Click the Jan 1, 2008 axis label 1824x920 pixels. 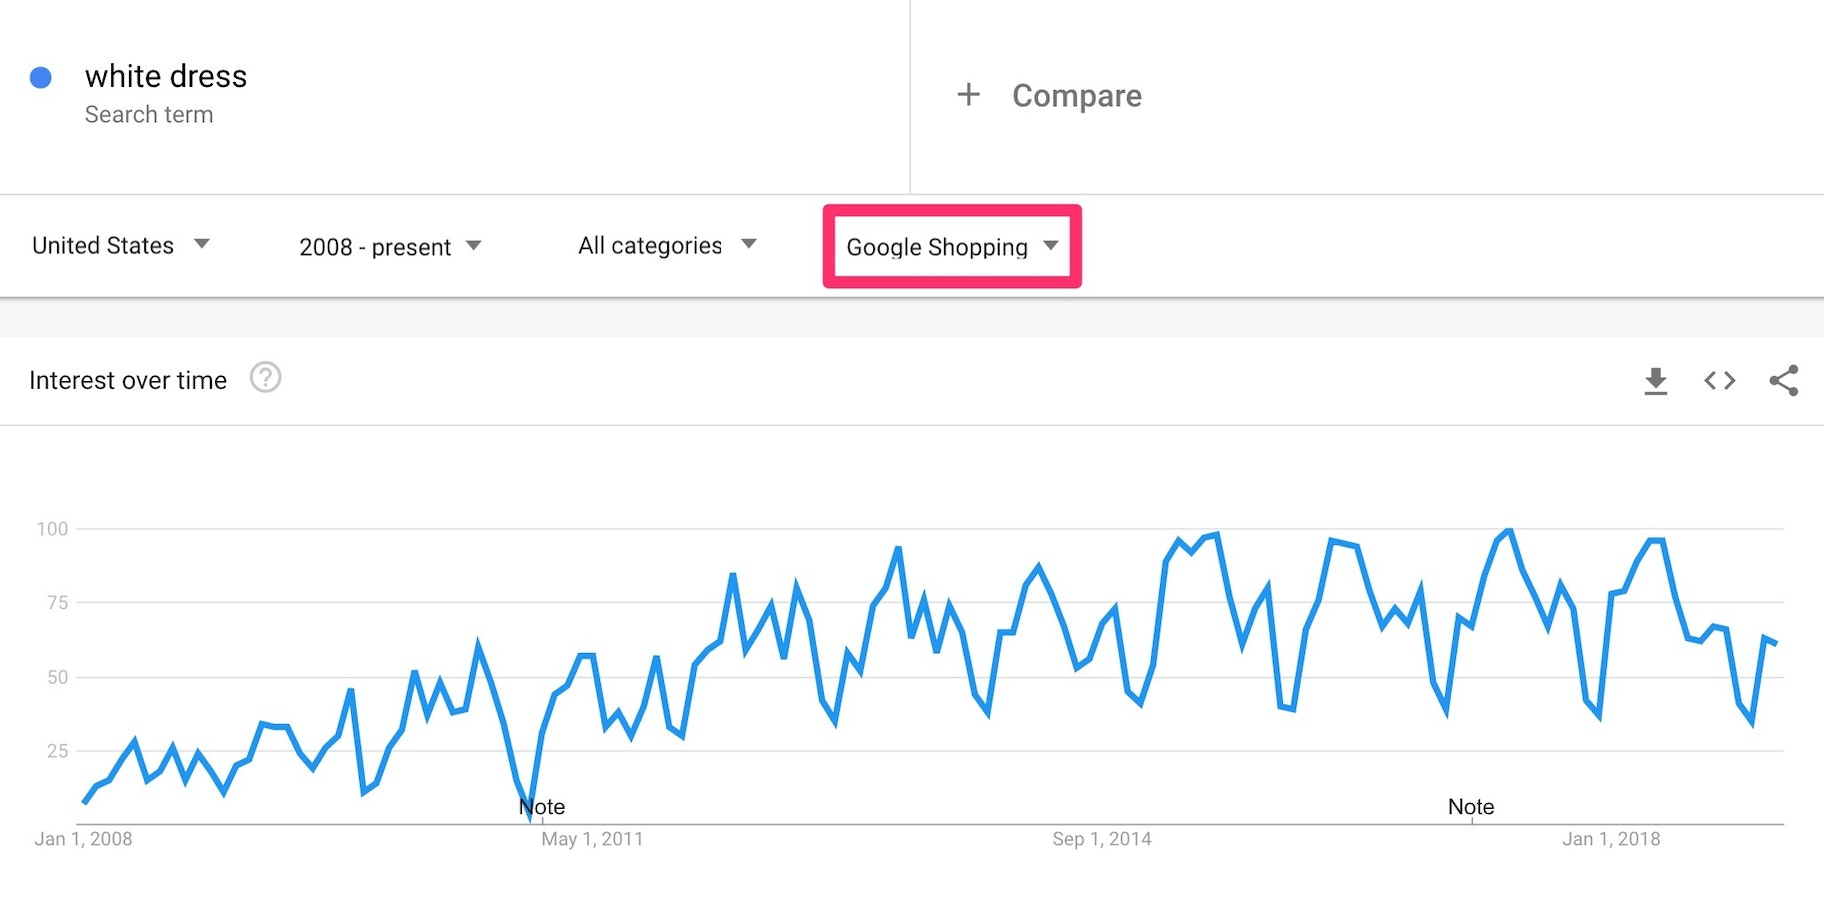pos(83,839)
